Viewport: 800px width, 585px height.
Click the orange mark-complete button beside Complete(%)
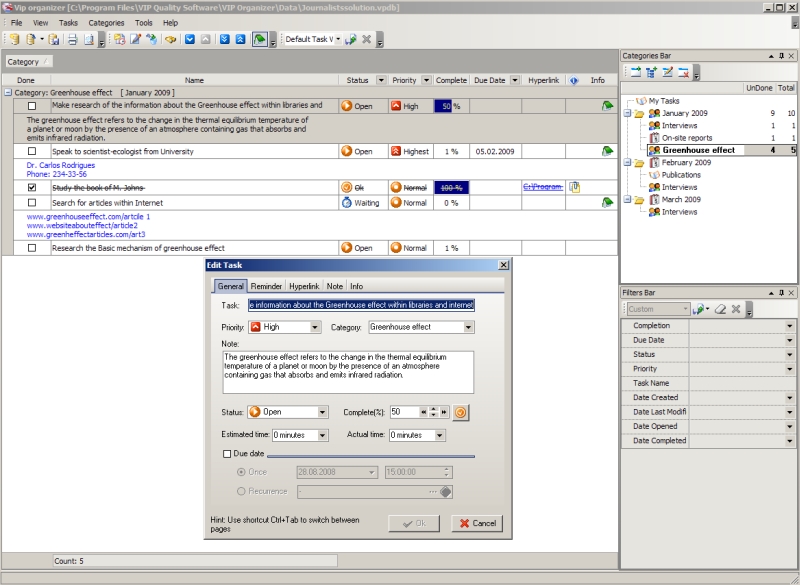[461, 411]
